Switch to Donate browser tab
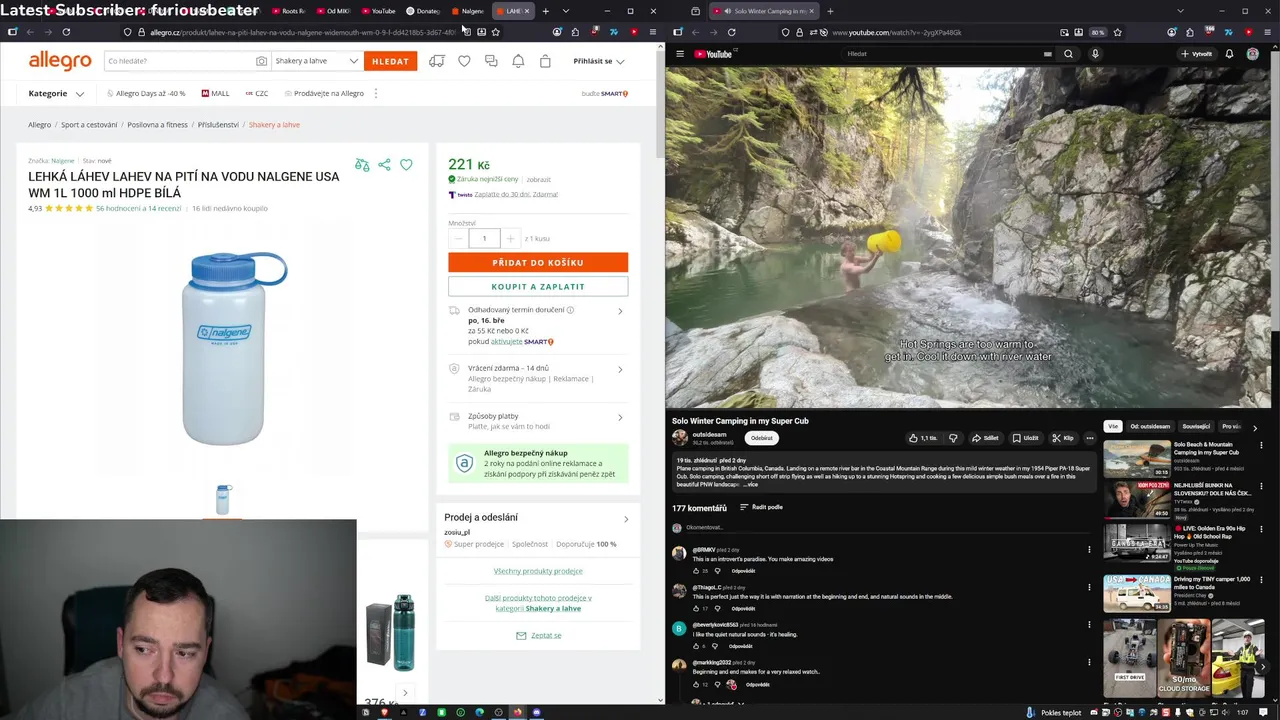1280x720 pixels. point(424,11)
